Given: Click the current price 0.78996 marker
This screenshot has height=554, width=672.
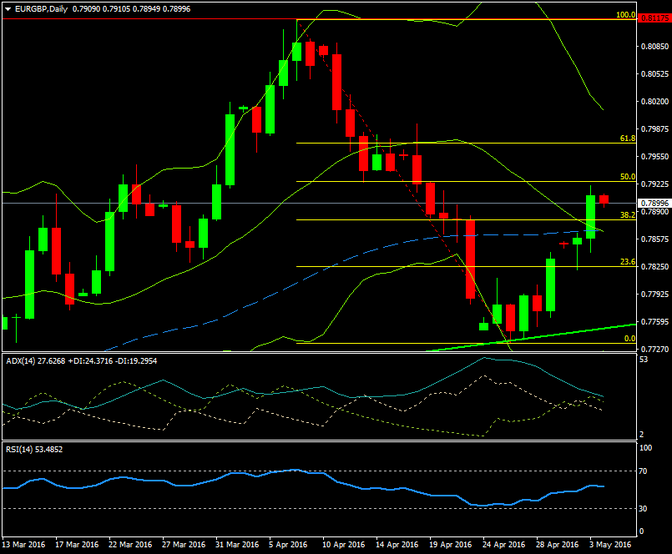Looking at the screenshot, I should 654,203.
